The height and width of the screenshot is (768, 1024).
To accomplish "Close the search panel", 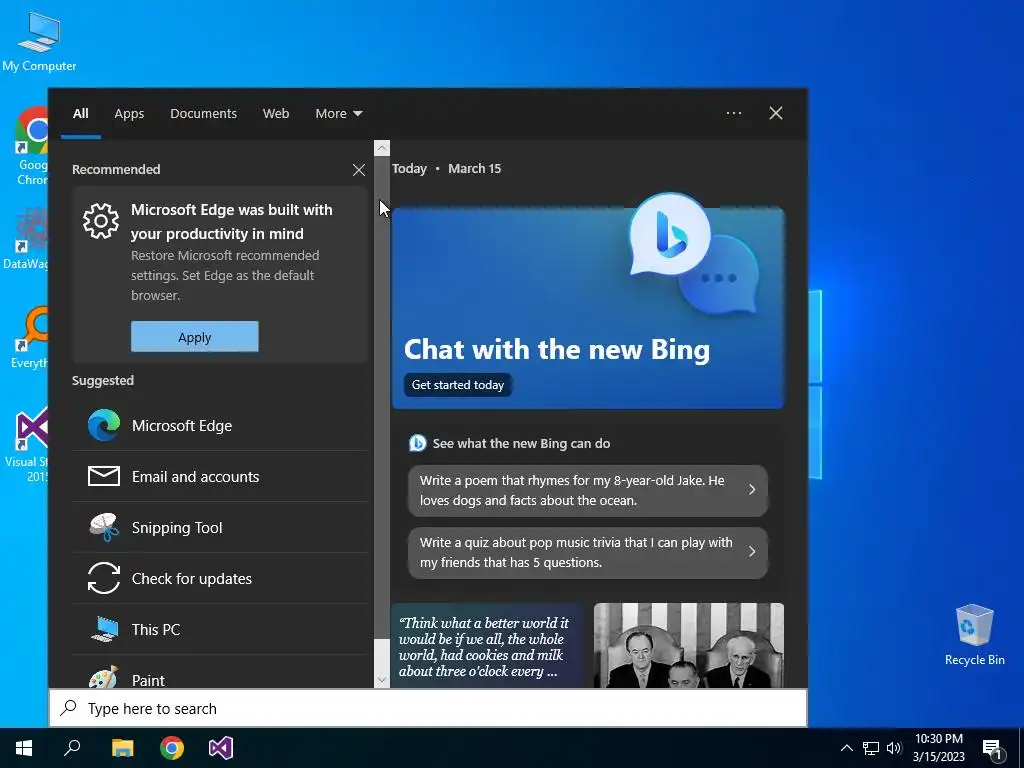I will coord(776,113).
